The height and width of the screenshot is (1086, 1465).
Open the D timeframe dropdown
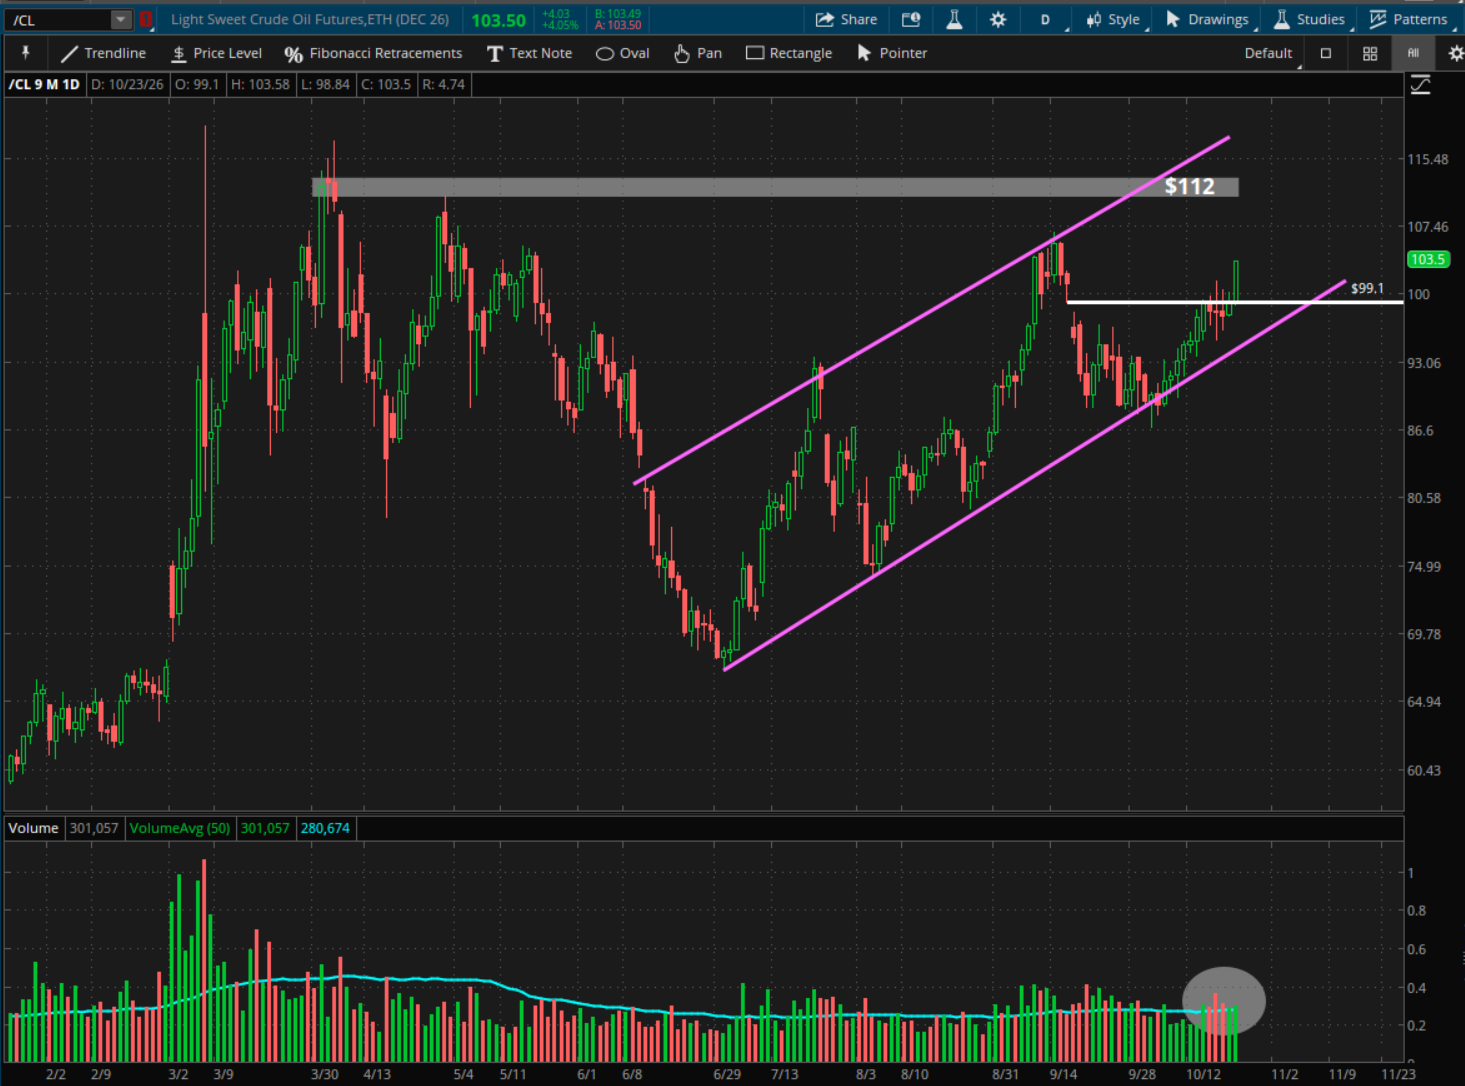click(1048, 19)
